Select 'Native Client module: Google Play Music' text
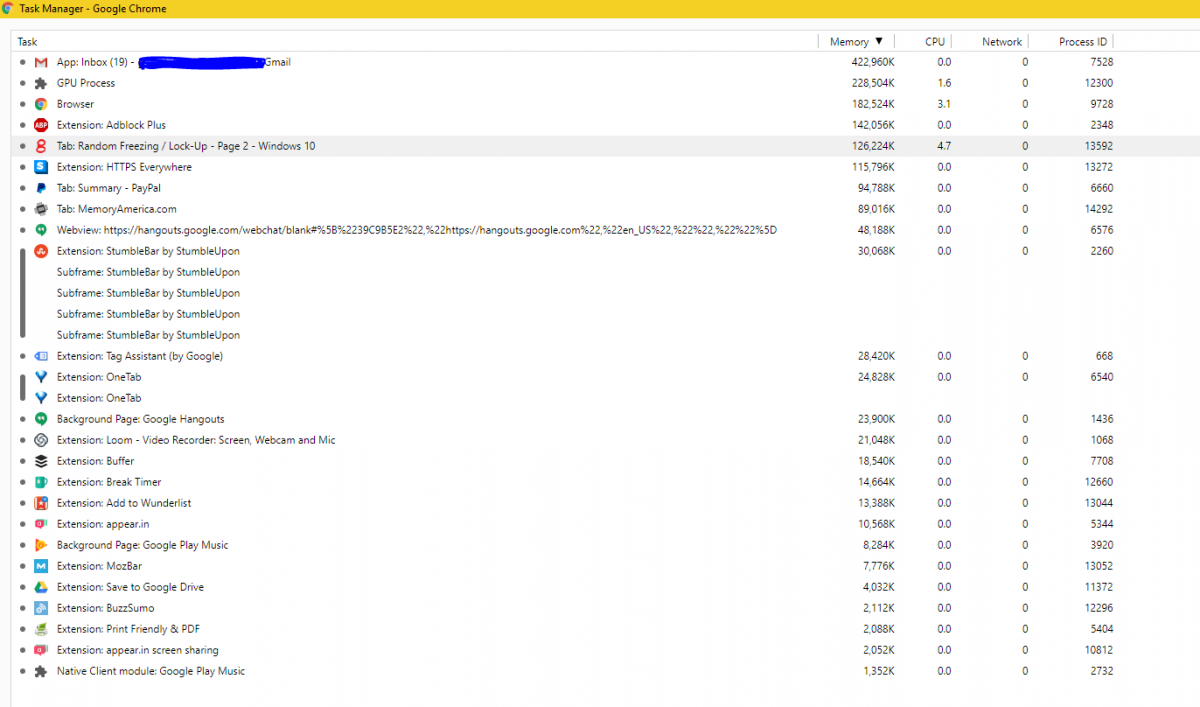 [151, 671]
